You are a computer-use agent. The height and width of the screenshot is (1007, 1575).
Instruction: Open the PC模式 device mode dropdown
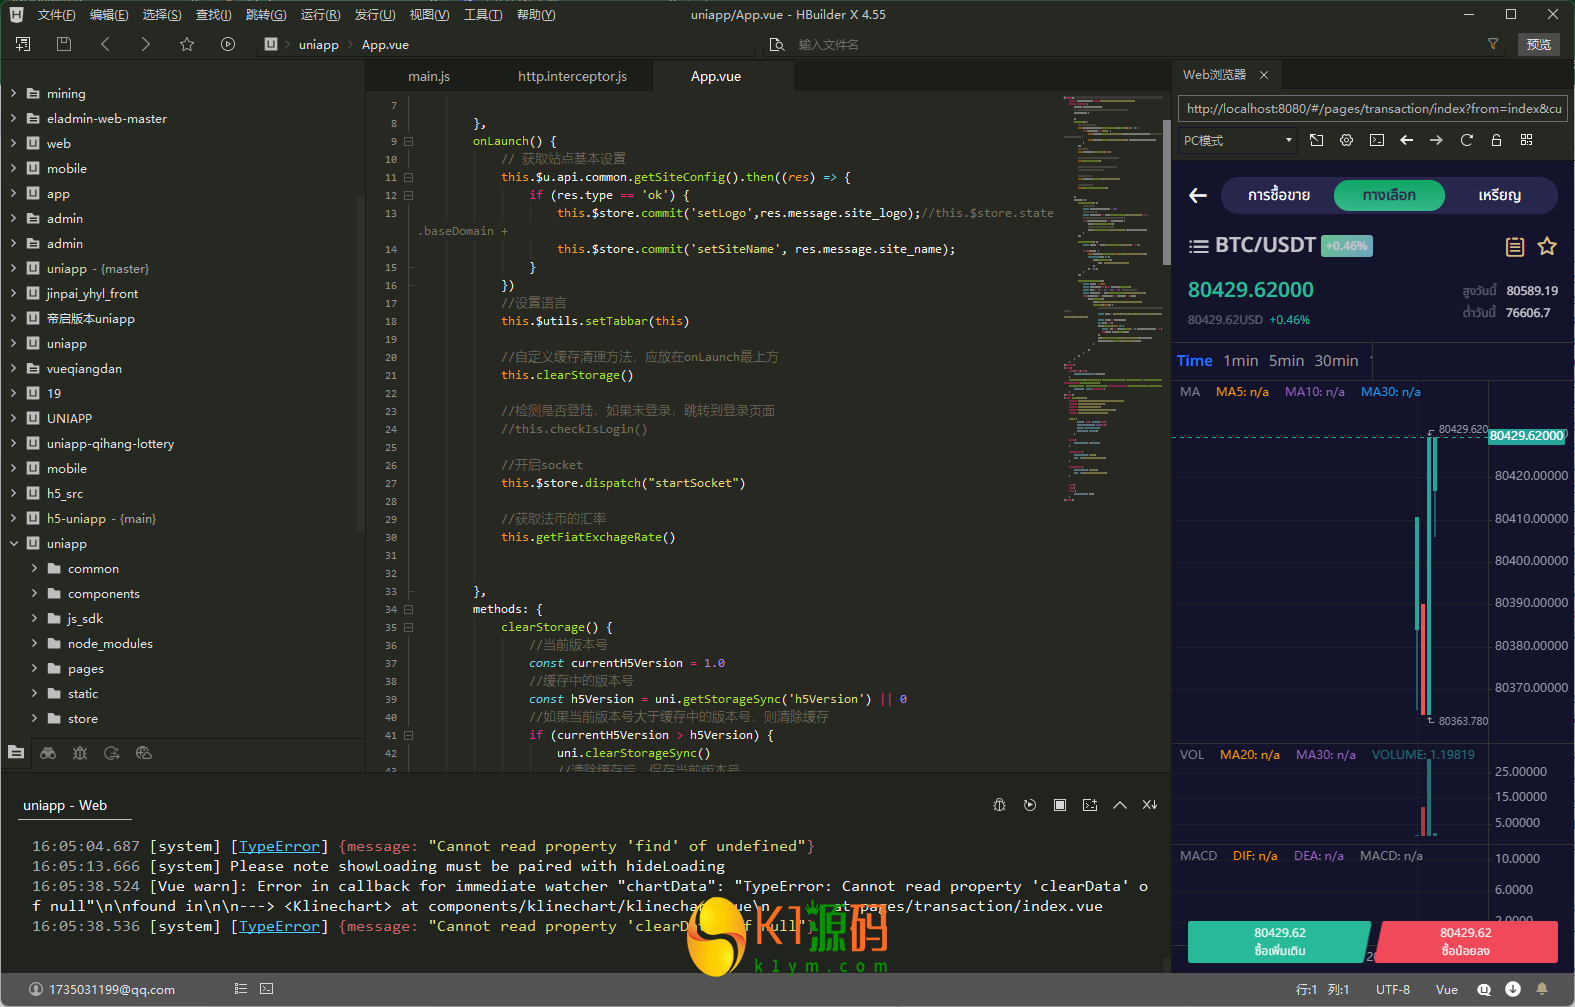pos(1237,140)
